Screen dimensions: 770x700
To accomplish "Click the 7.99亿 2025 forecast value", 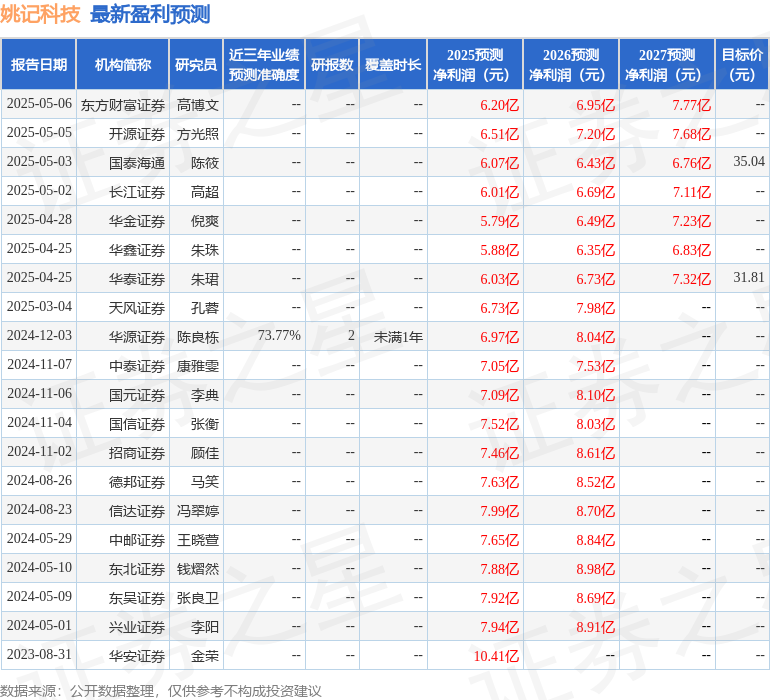I will 499,511.
